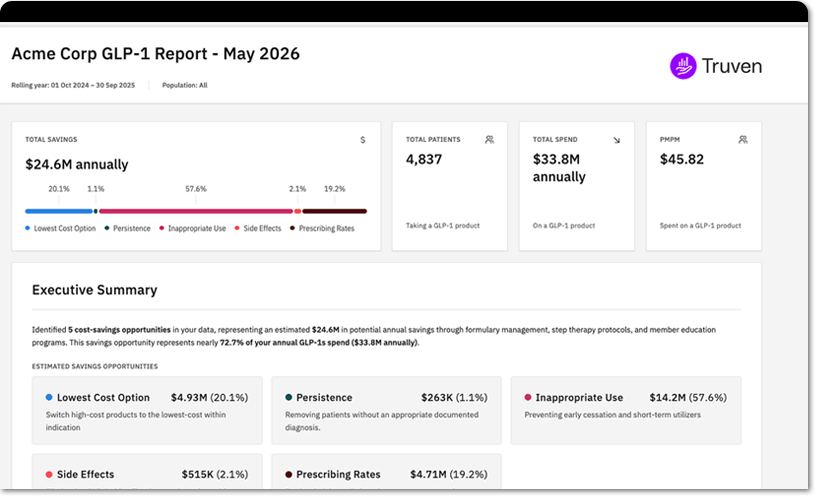
Task: Select the blue 20.1% bar segment
Action: (59, 211)
